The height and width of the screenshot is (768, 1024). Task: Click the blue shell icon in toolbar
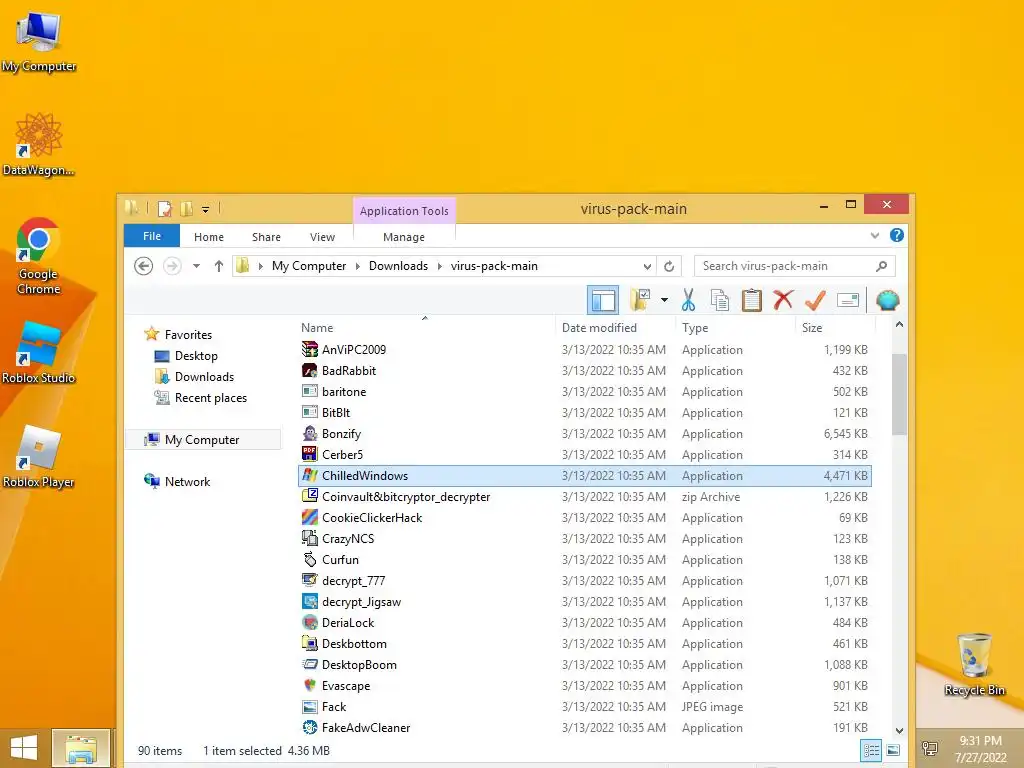point(888,300)
